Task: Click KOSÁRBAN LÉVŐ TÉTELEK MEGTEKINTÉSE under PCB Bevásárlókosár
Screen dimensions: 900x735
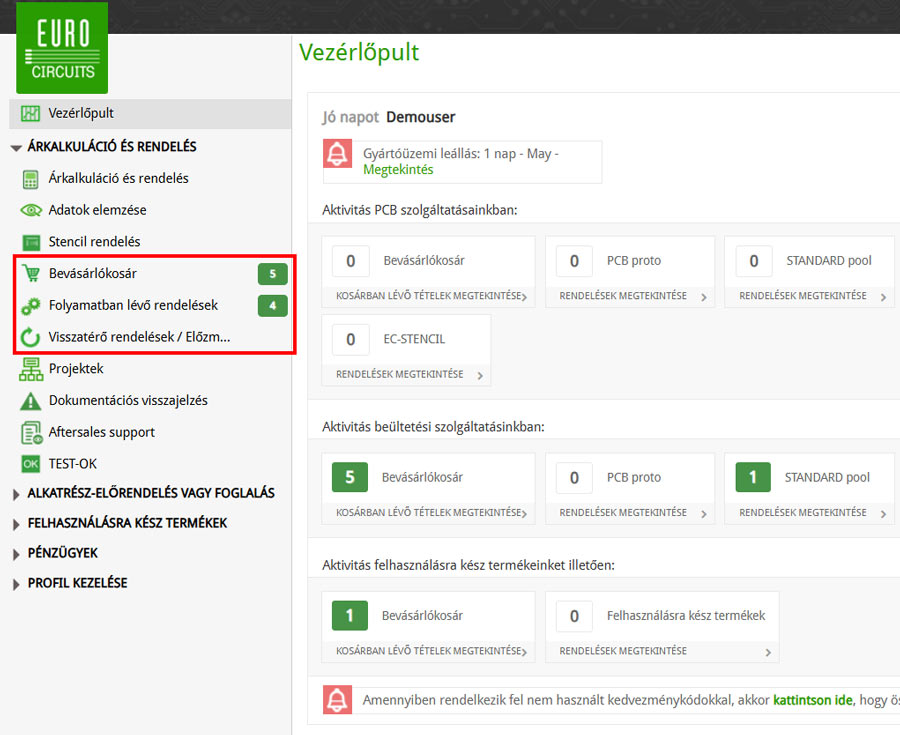Action: click(429, 296)
